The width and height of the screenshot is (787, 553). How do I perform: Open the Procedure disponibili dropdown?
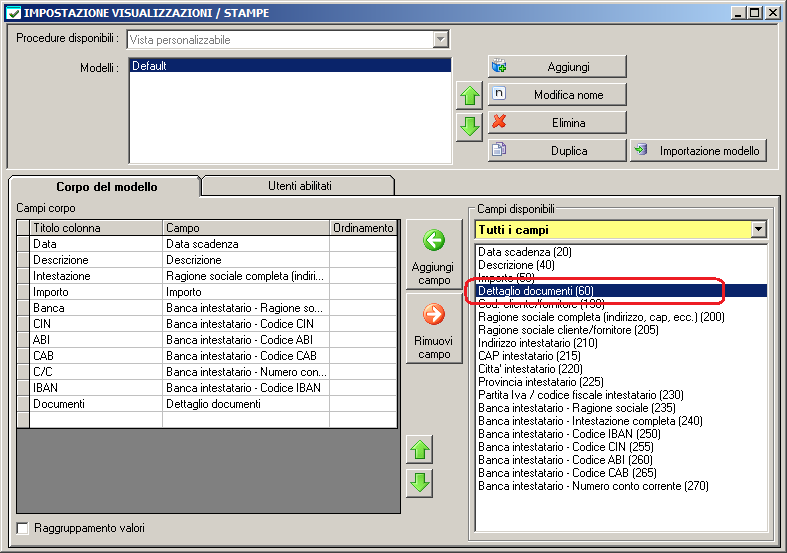pyautogui.click(x=440, y=39)
